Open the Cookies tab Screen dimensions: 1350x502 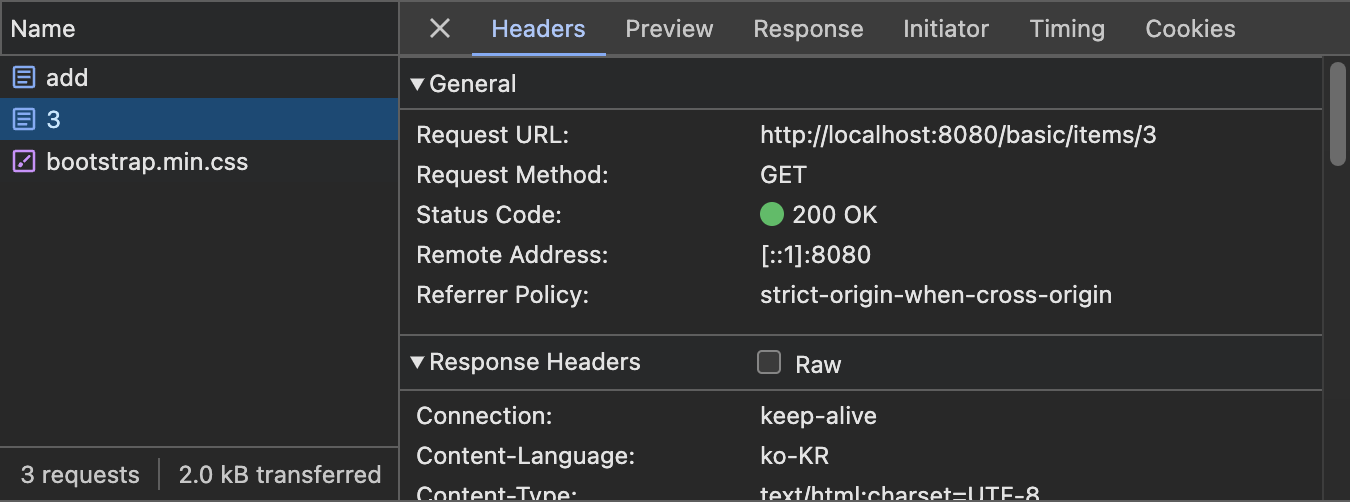tap(1190, 29)
